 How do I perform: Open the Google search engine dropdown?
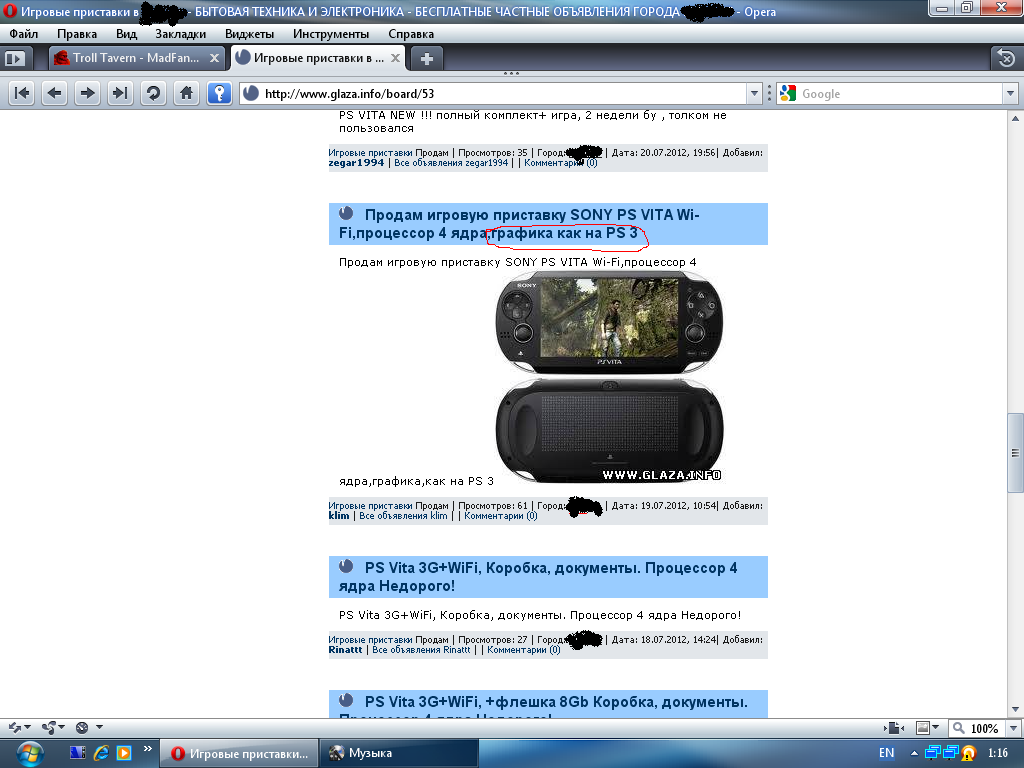tap(788, 94)
